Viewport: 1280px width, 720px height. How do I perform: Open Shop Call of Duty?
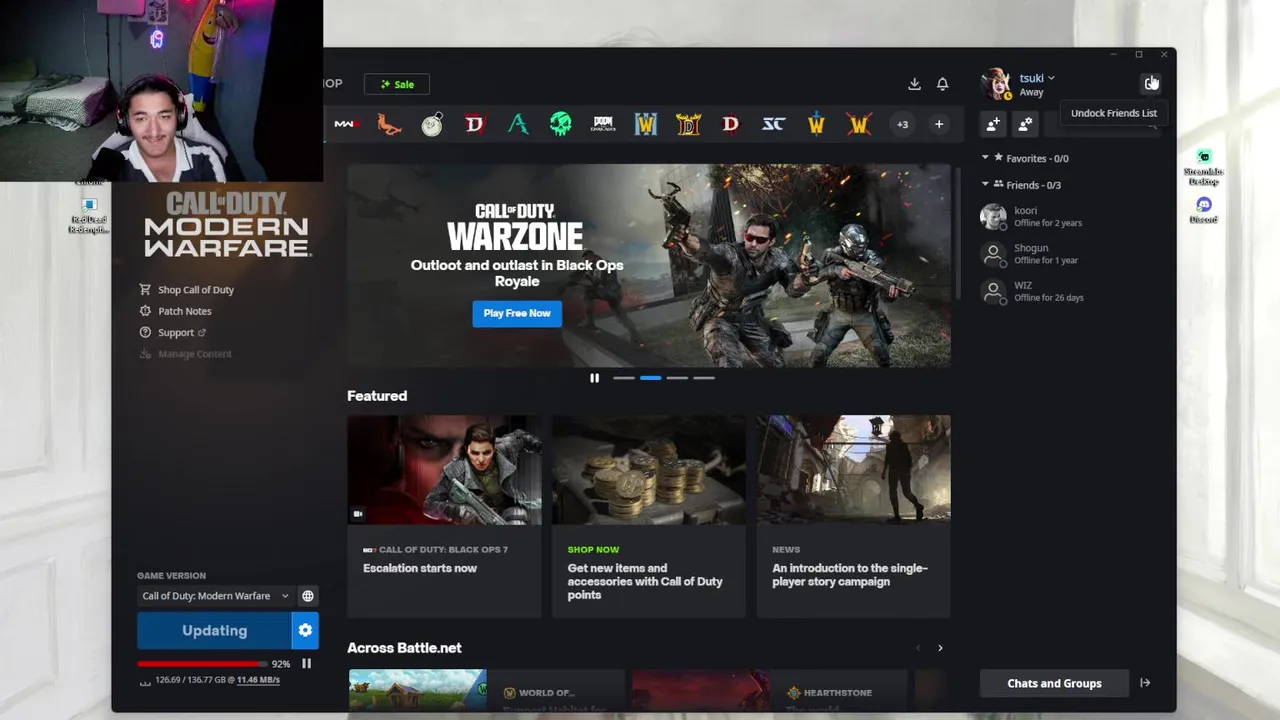(196, 290)
